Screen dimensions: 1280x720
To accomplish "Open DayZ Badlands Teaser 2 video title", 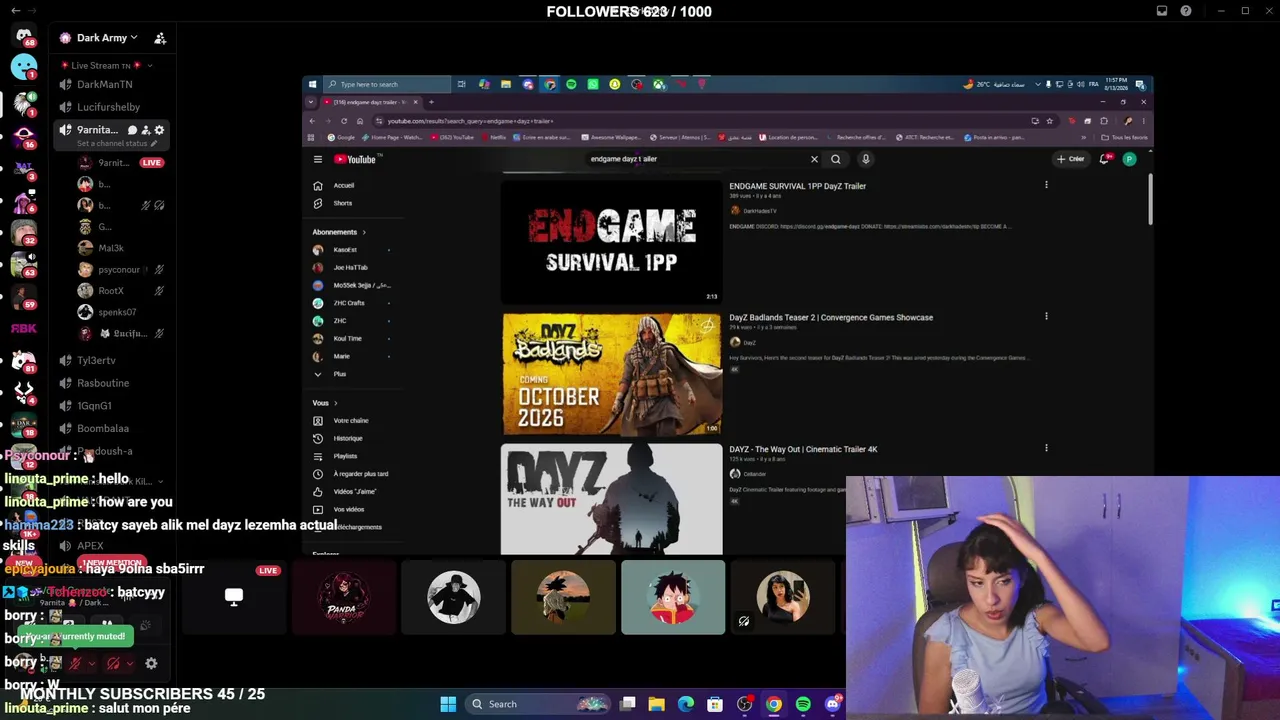I will [x=831, y=318].
